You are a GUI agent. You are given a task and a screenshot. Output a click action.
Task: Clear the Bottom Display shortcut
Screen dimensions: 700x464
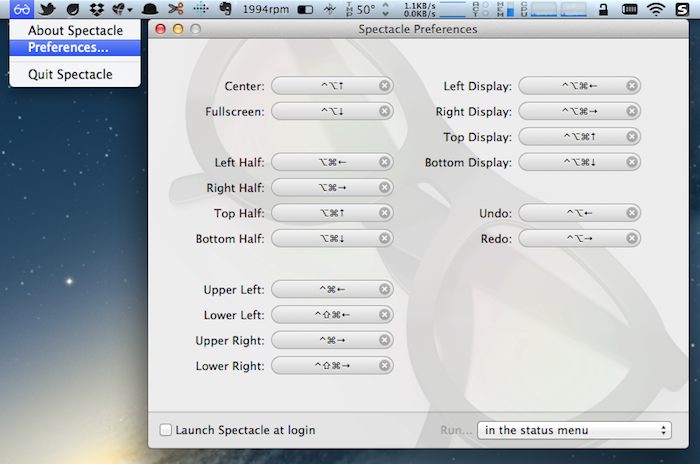click(x=632, y=162)
